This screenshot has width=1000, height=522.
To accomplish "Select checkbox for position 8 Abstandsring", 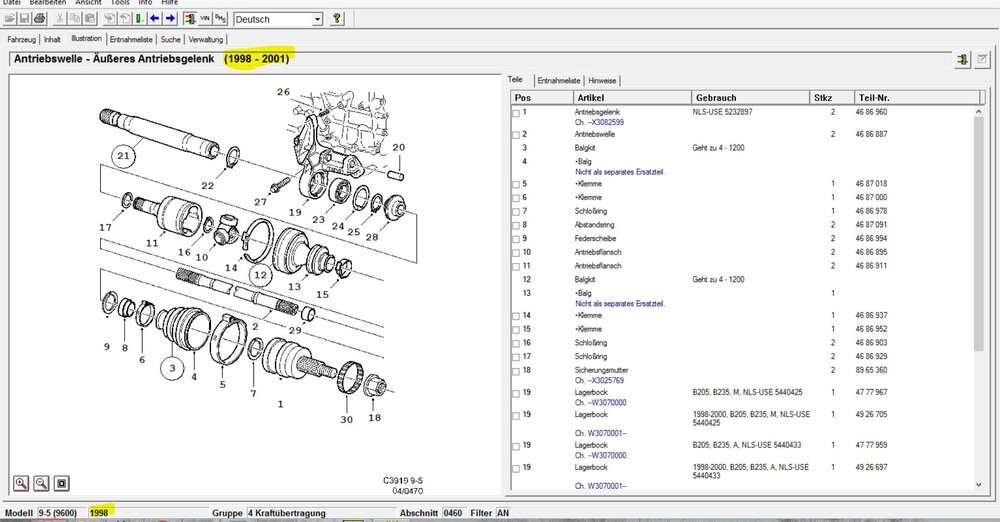I will tap(515, 226).
